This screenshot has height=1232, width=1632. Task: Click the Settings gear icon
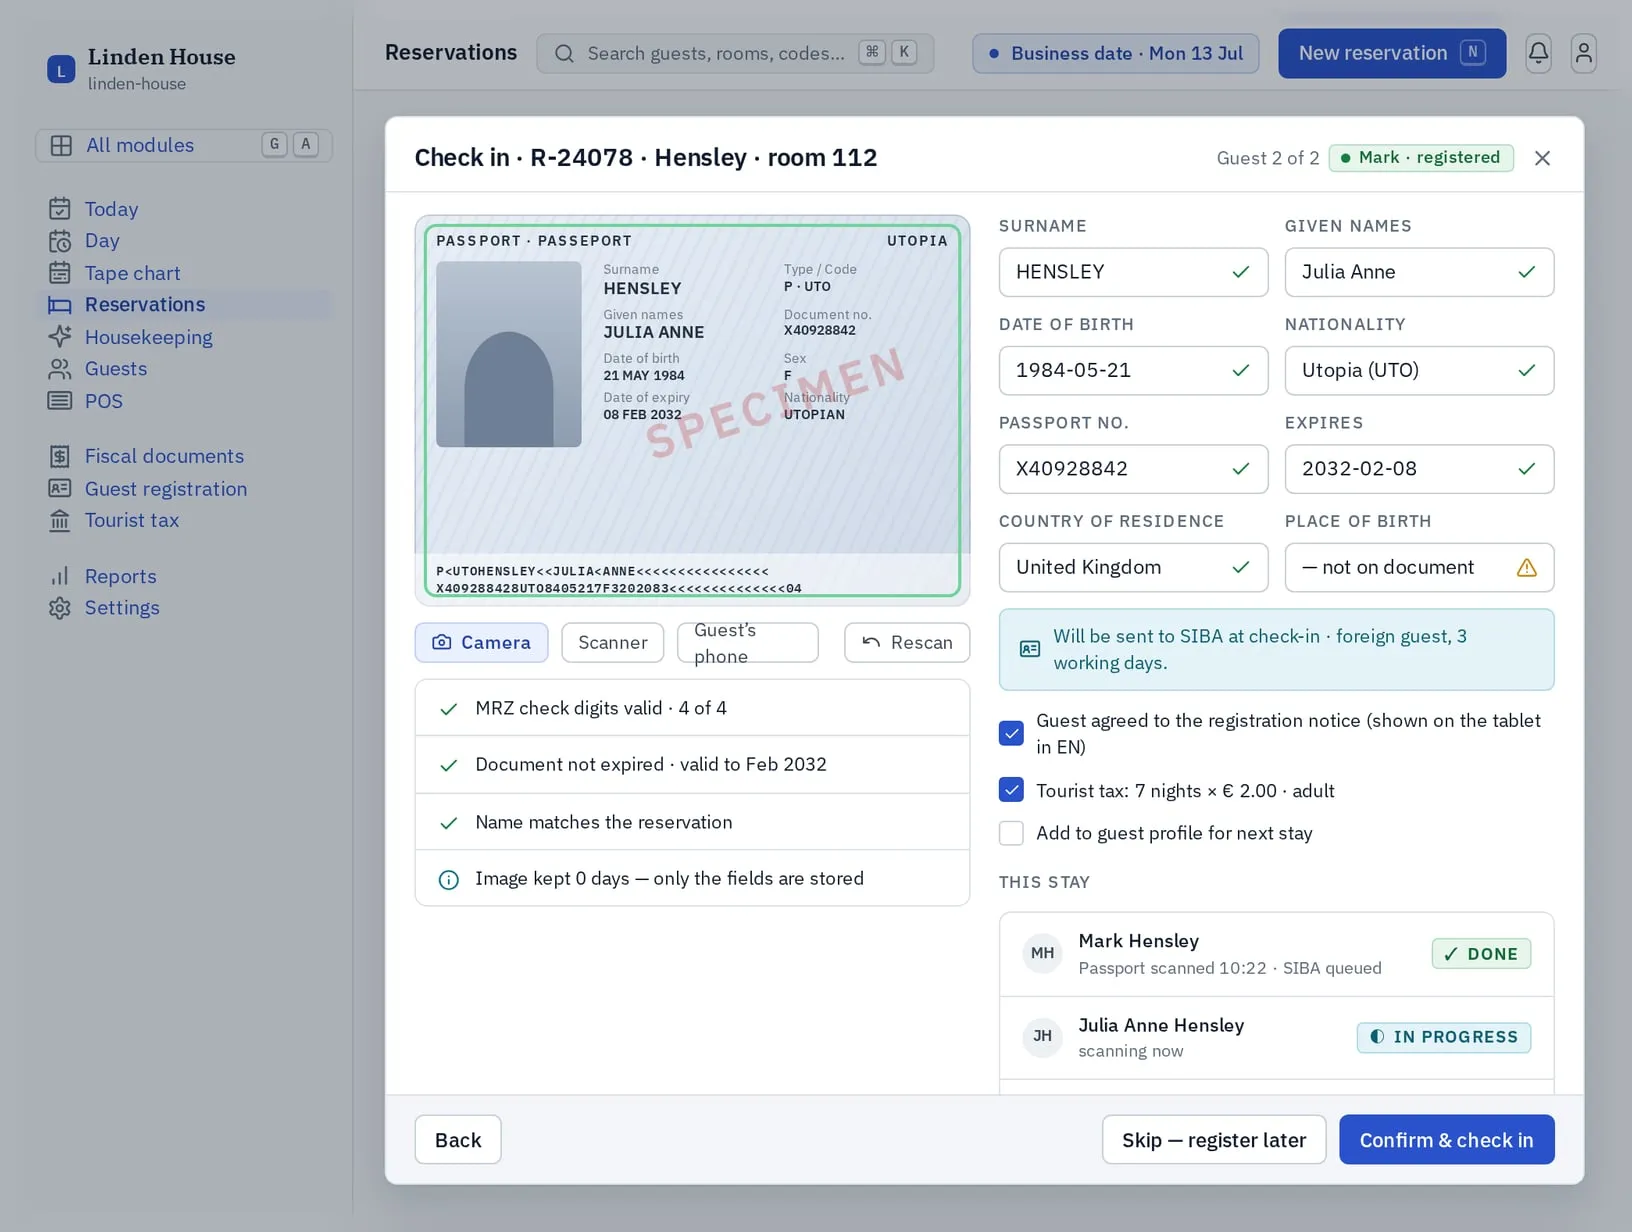pos(60,608)
